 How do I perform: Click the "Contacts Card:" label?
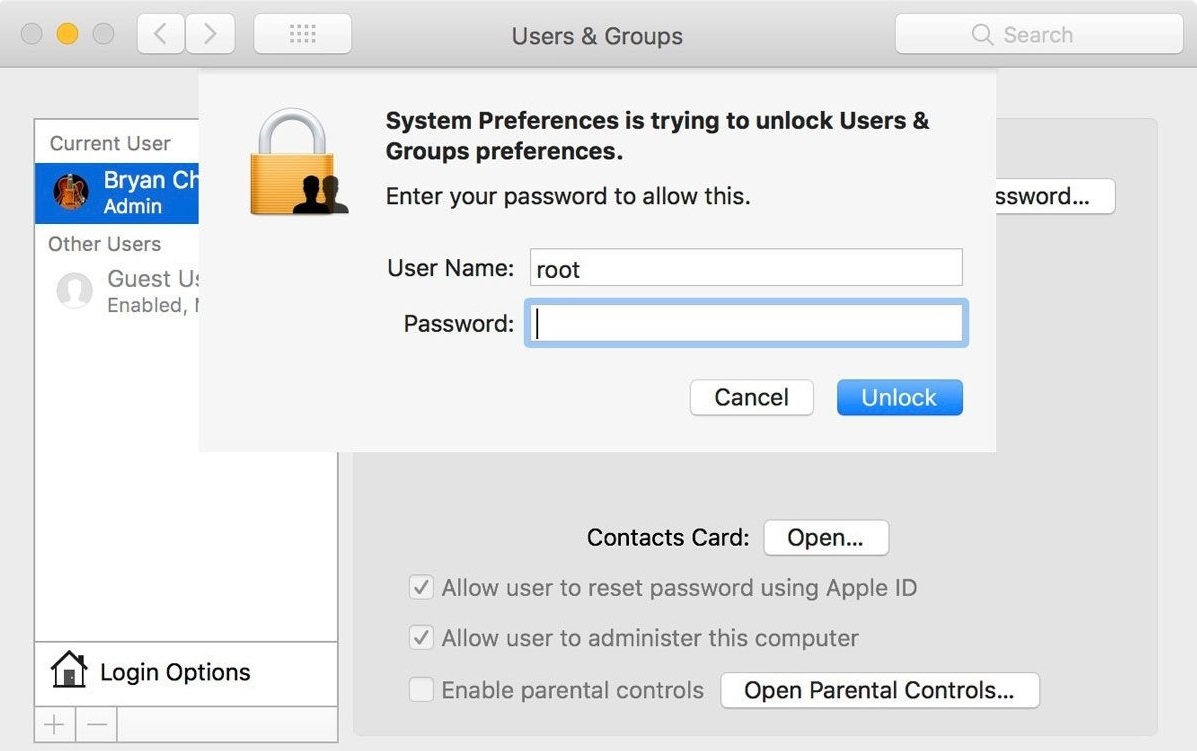click(x=668, y=537)
